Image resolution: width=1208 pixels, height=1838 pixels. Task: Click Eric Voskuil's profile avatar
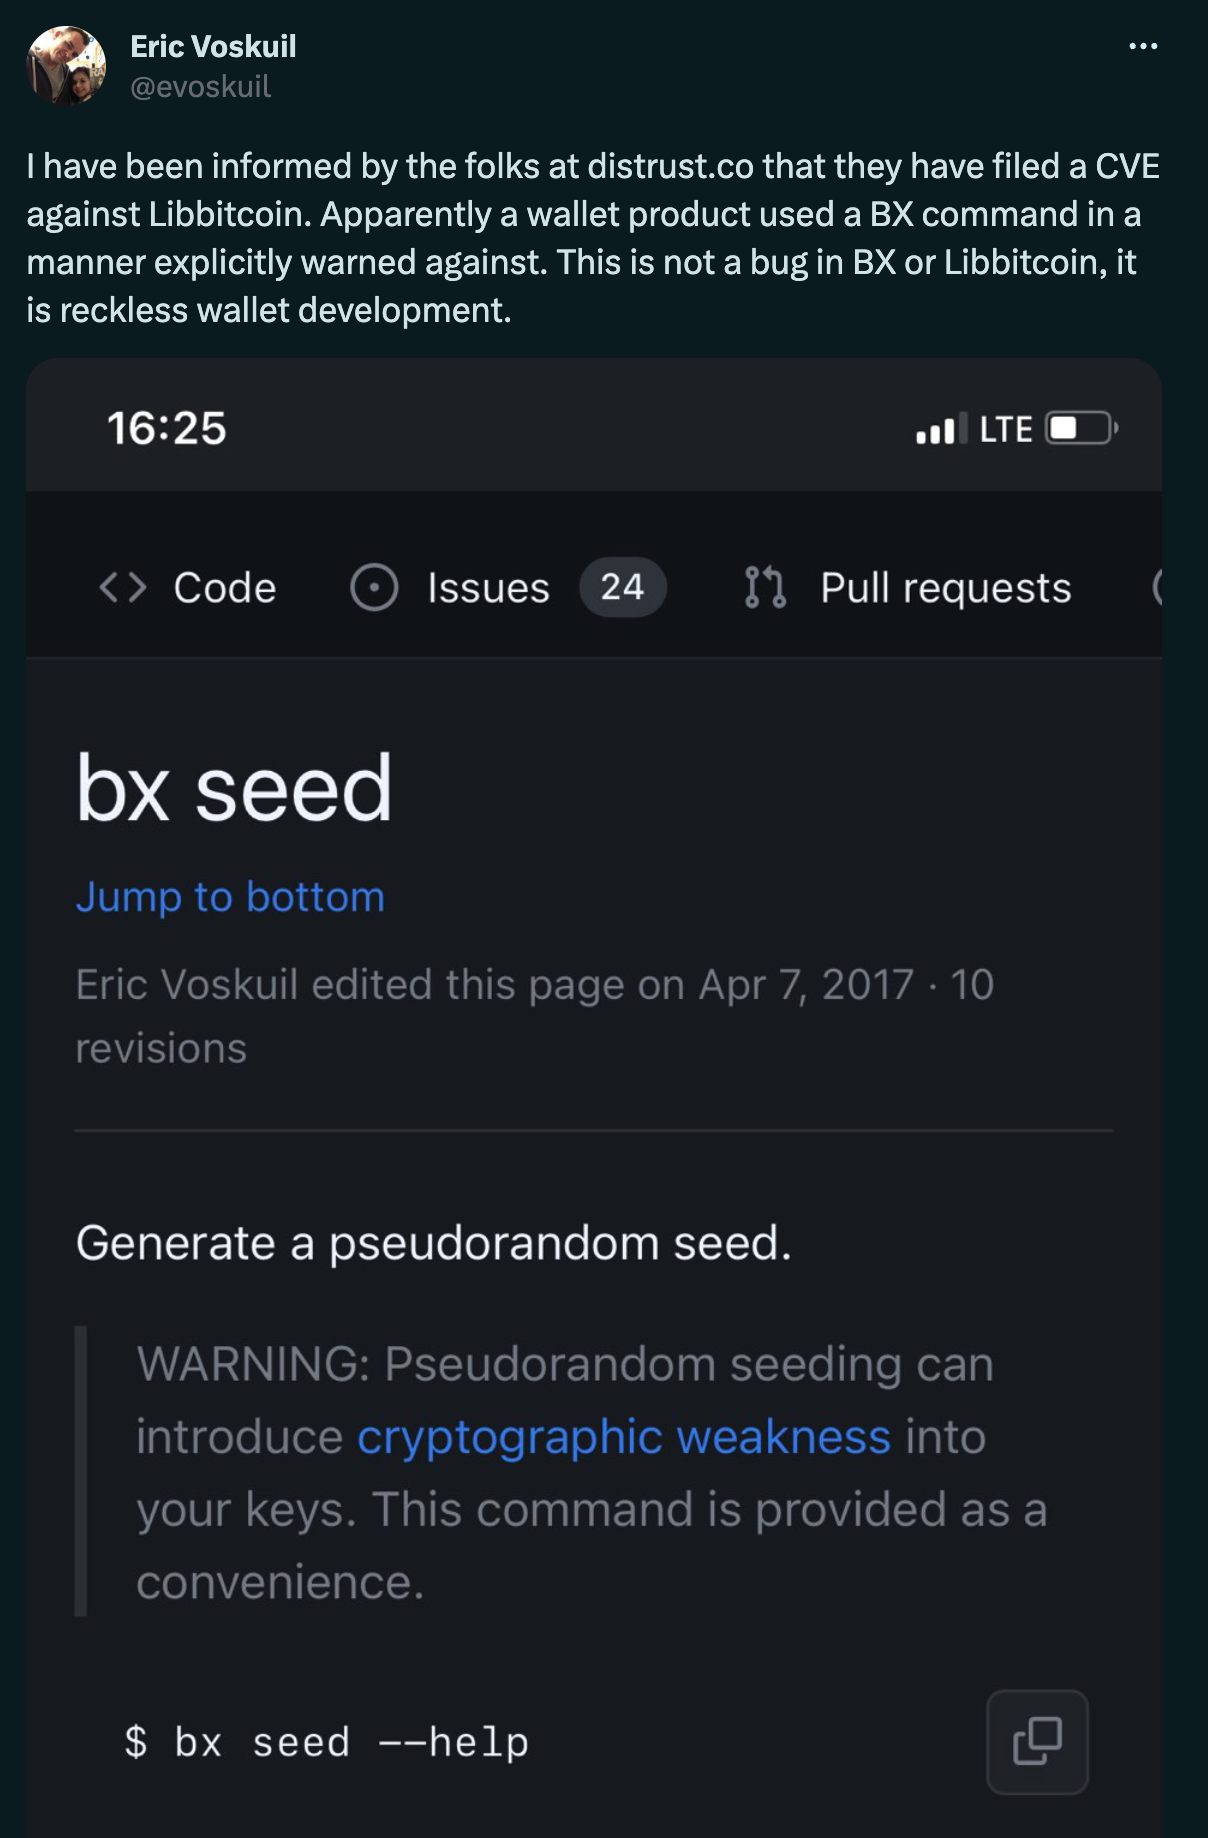pos(66,66)
